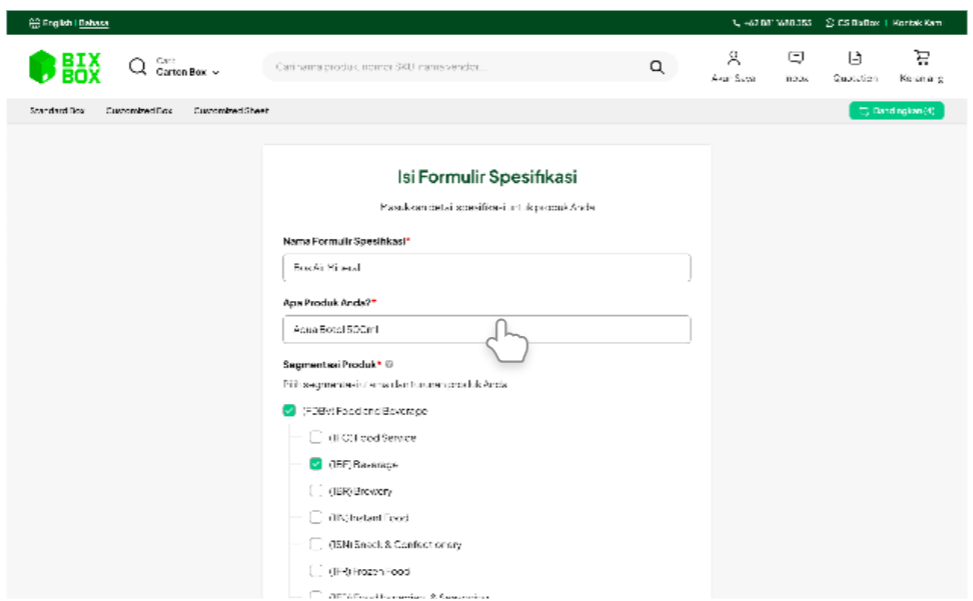Image resolution: width=973 pixels, height=601 pixels.
Task: Open the Quotation document icon
Action: (x=855, y=59)
